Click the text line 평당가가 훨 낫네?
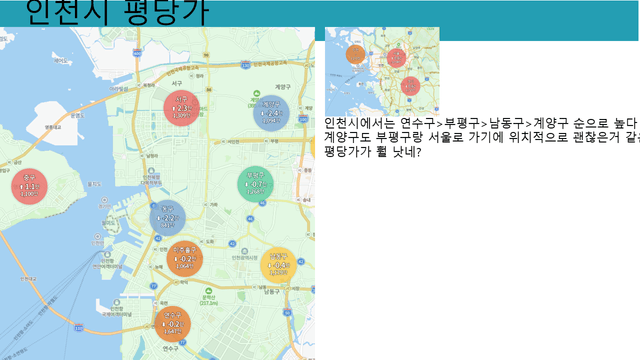This screenshot has width=640, height=360. [x=372, y=151]
